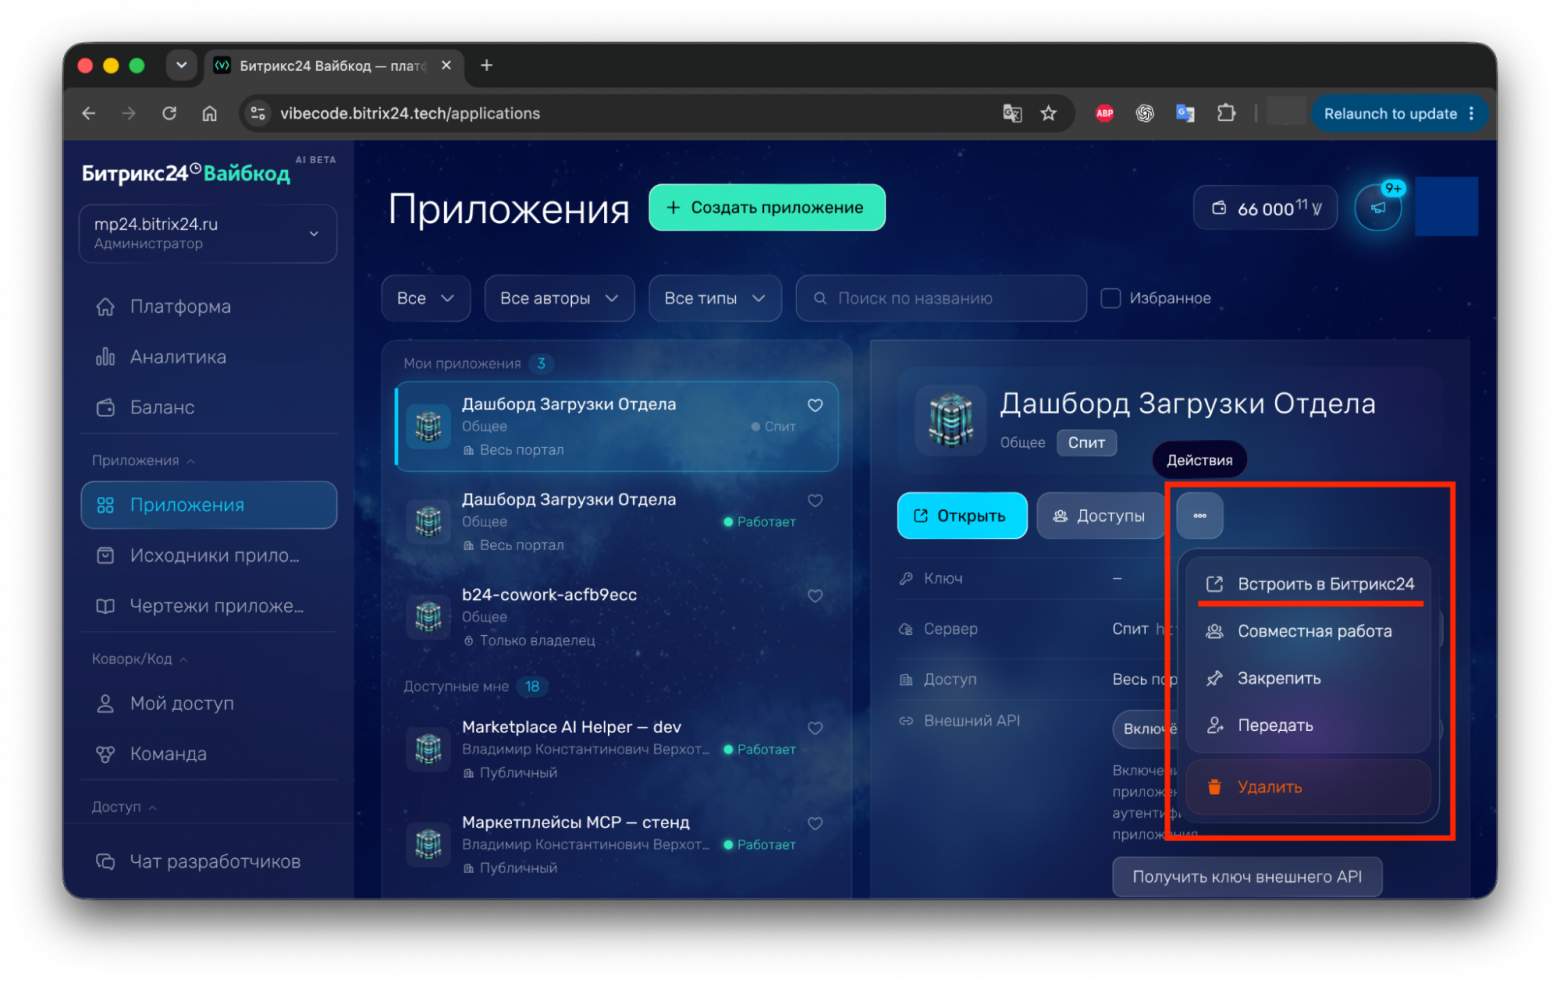This screenshot has height=983, width=1560.
Task: Reload the vibecode.bitrix24.tech page
Action: coord(169,114)
